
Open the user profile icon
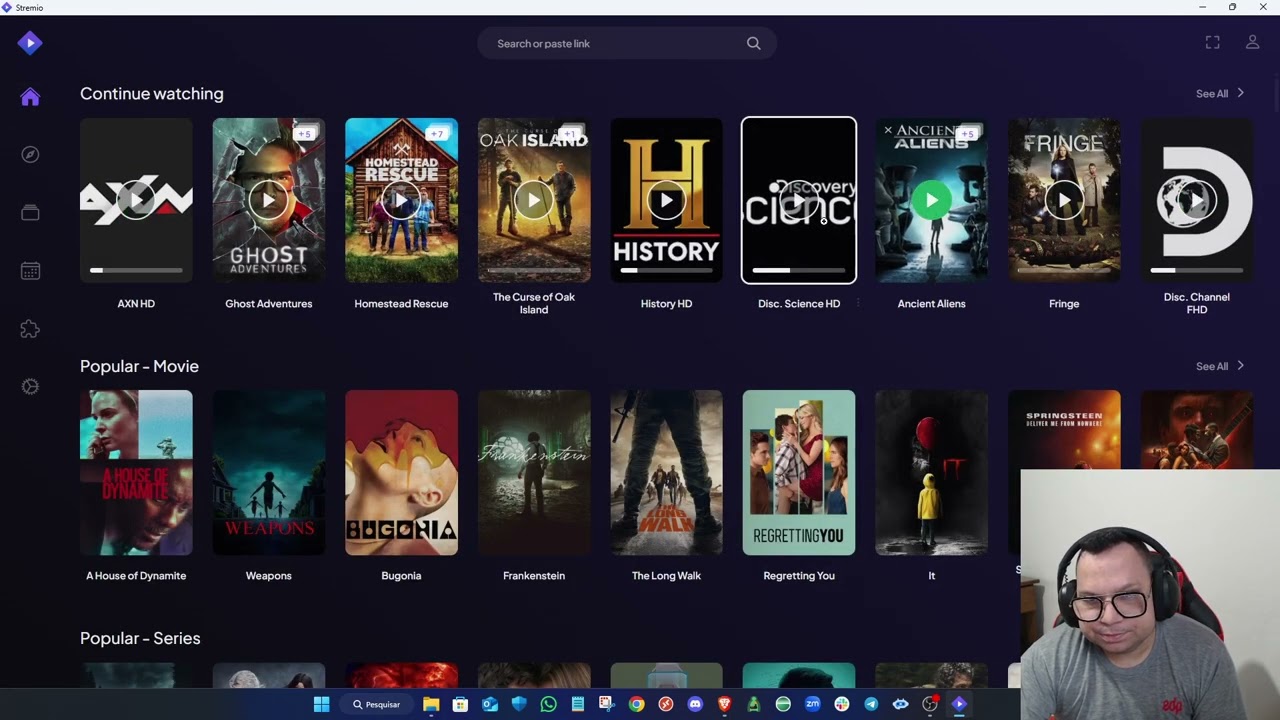[1252, 42]
